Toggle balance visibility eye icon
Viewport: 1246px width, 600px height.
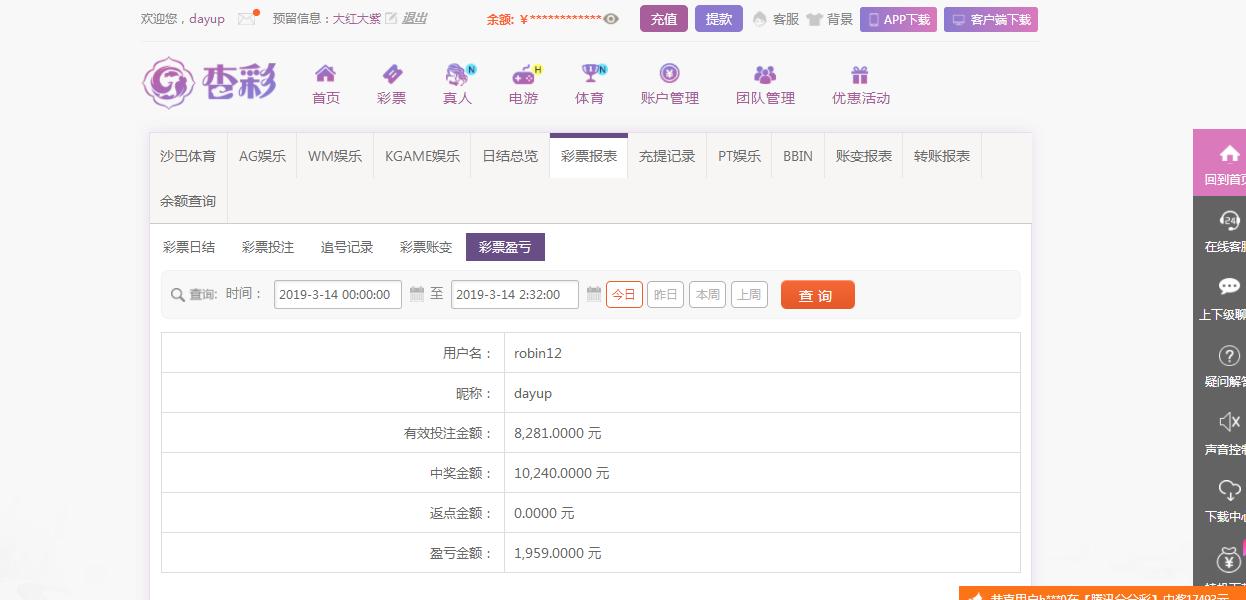pos(611,19)
